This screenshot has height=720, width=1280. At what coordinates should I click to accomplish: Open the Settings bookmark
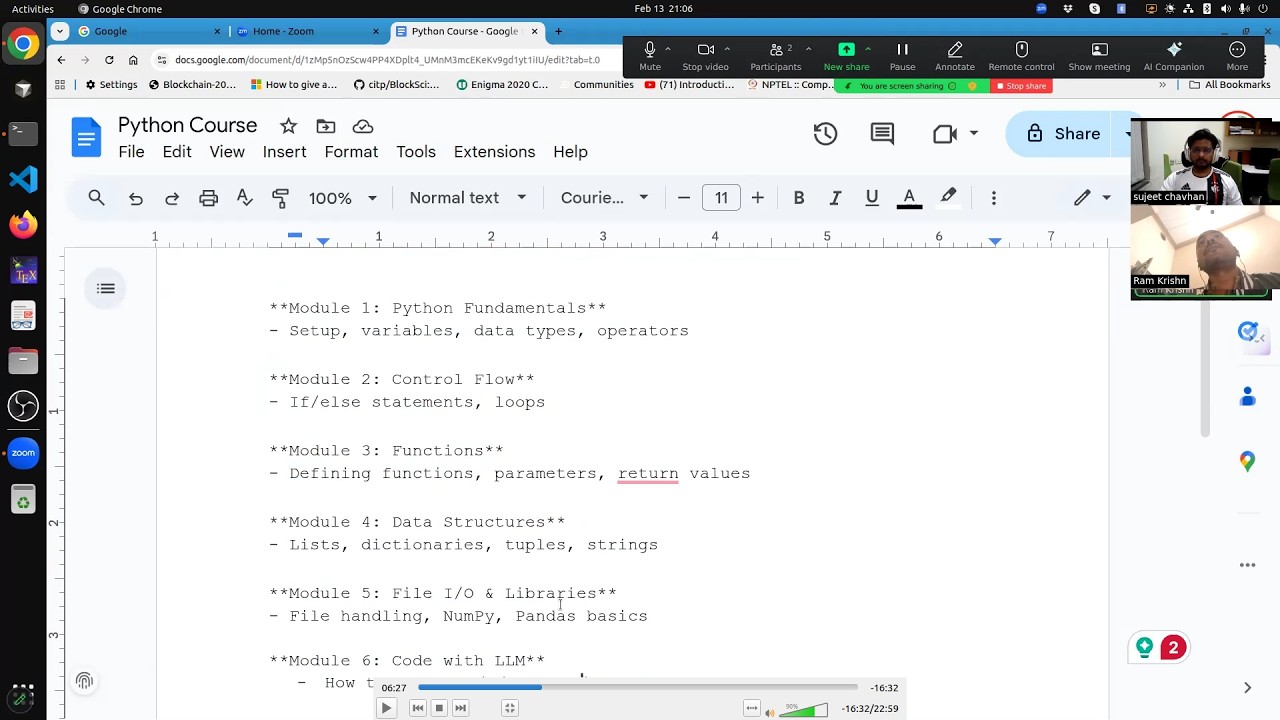click(x=111, y=85)
